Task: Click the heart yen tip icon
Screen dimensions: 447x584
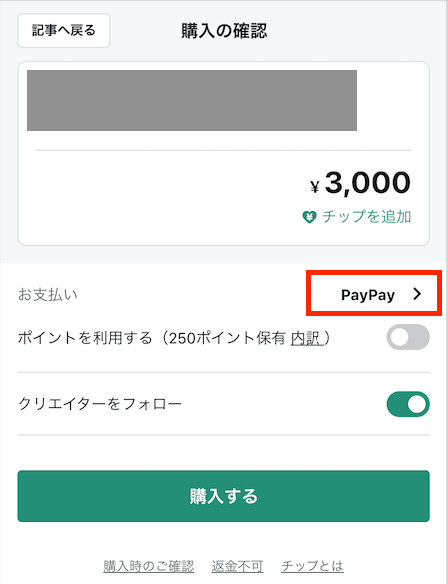Action: pos(309,217)
